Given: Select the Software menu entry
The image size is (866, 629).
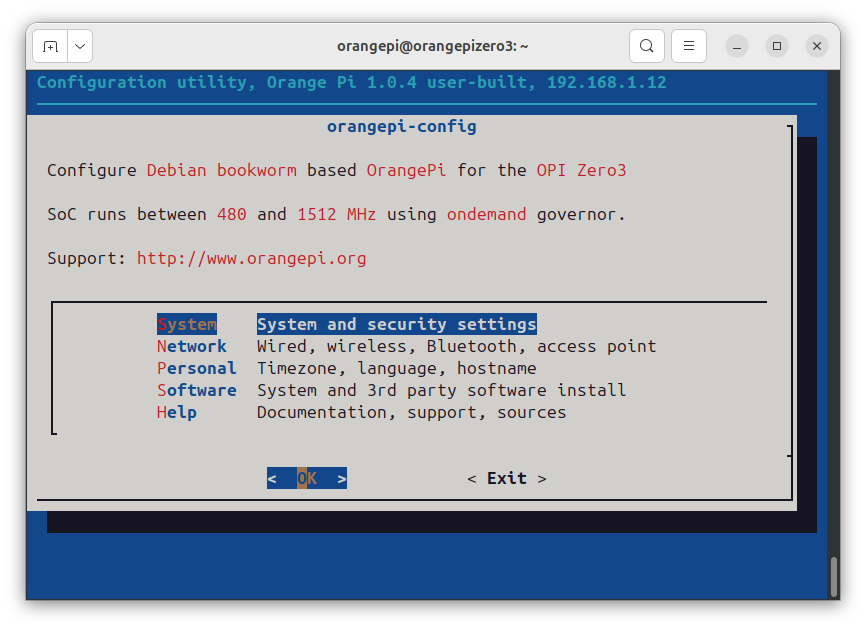Looking at the screenshot, I should 197,390.
